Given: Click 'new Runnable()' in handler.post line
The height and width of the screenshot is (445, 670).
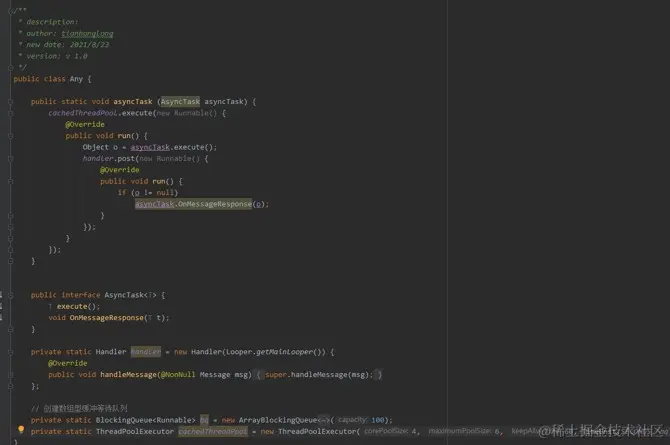Looking at the screenshot, I should click(170, 158).
